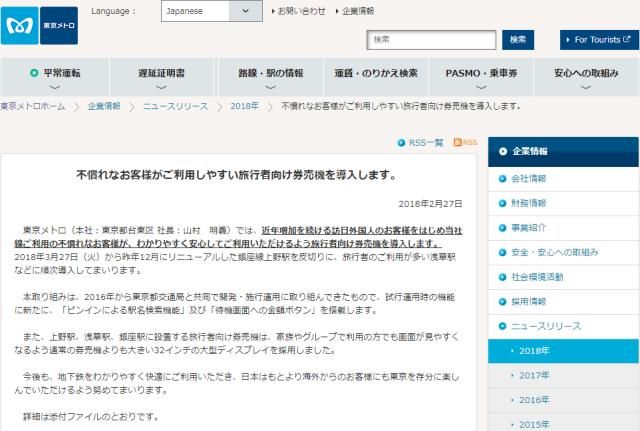Open 財務情報 in the sidebar

click(x=563, y=203)
